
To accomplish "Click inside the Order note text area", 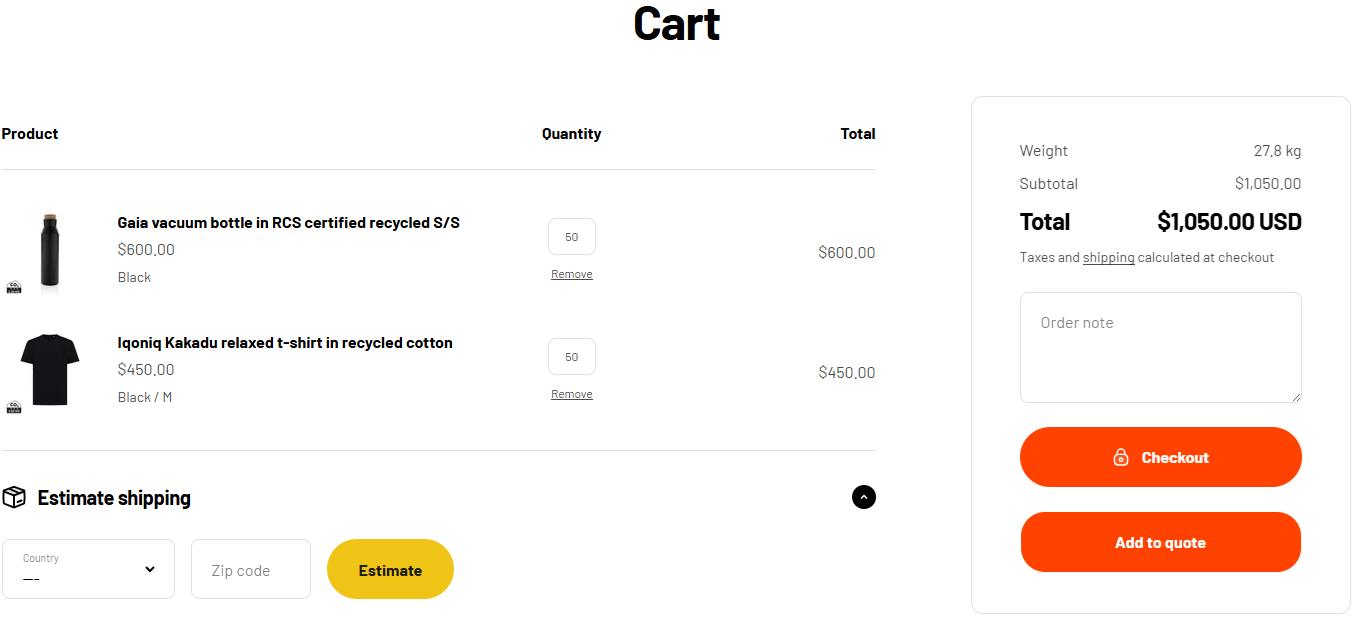I will [x=1160, y=347].
